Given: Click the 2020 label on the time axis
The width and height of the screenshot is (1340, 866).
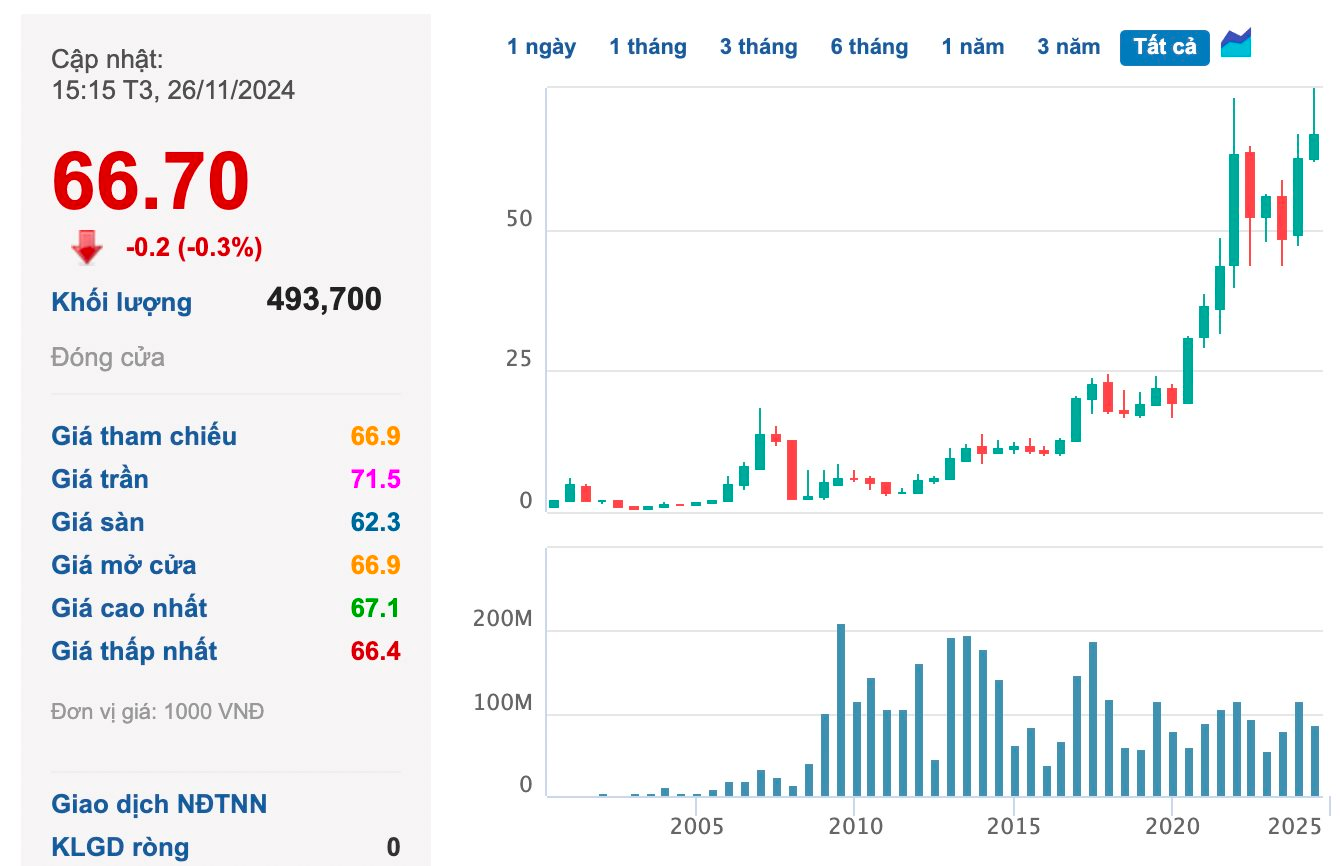Looking at the screenshot, I should point(1171,826).
